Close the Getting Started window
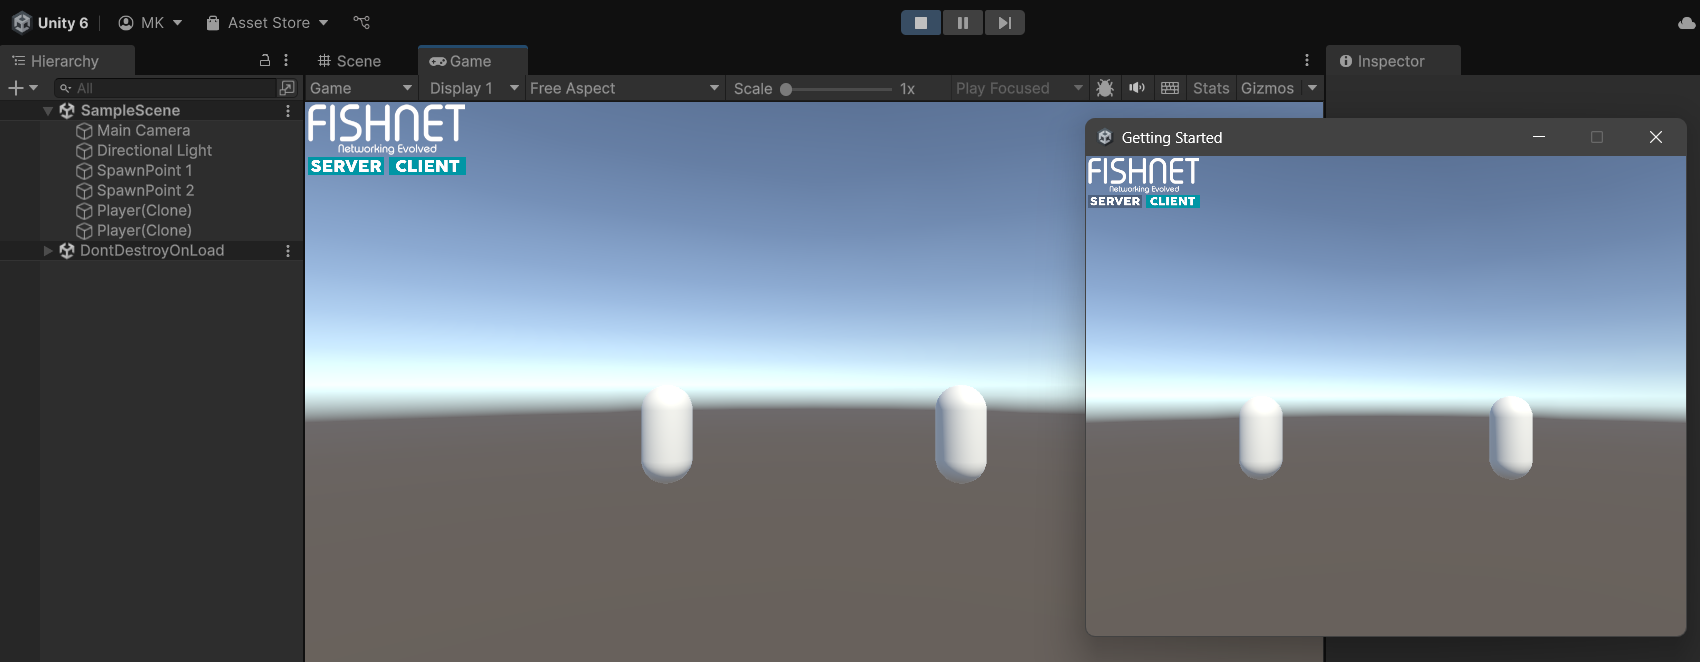The height and width of the screenshot is (662, 1700). coord(1656,137)
